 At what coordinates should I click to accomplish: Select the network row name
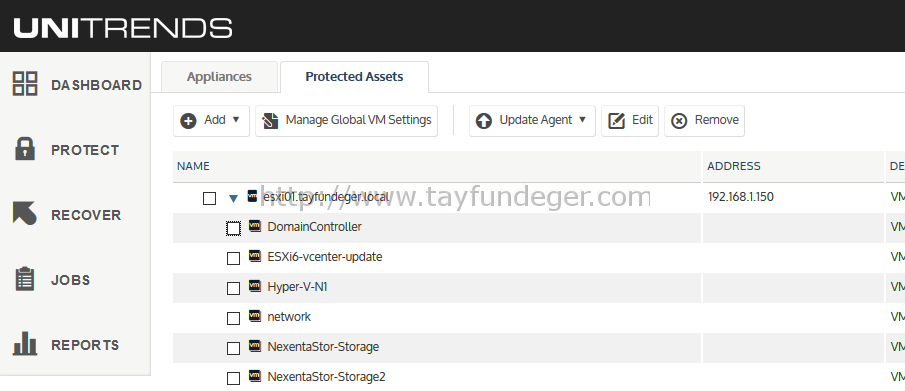pos(289,316)
